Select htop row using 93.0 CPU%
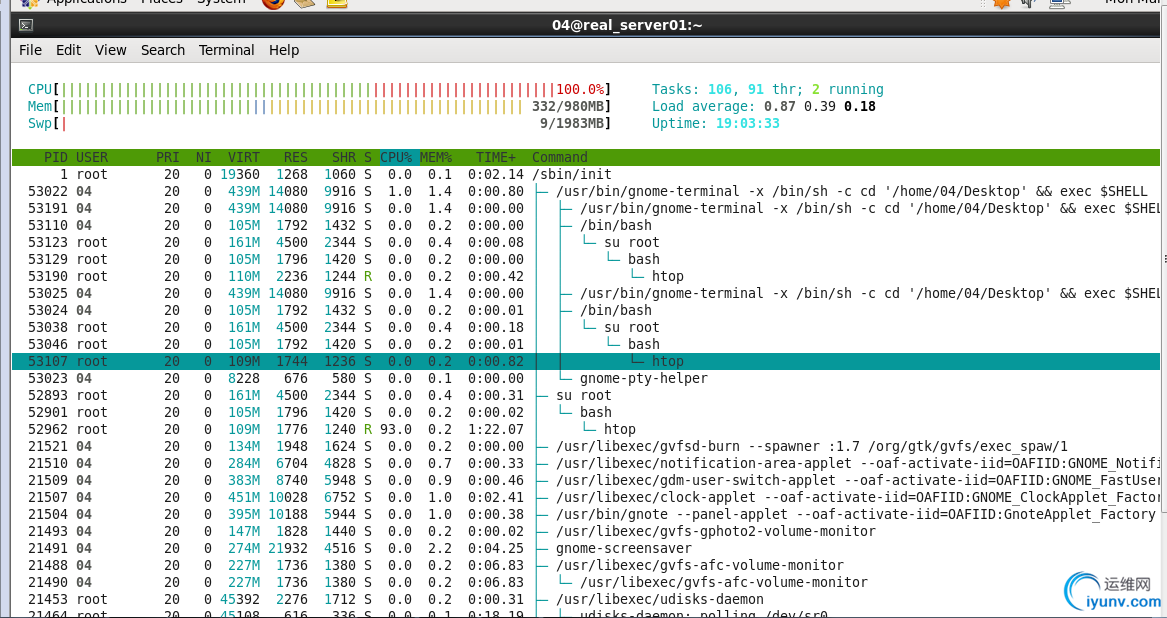 click(x=586, y=430)
